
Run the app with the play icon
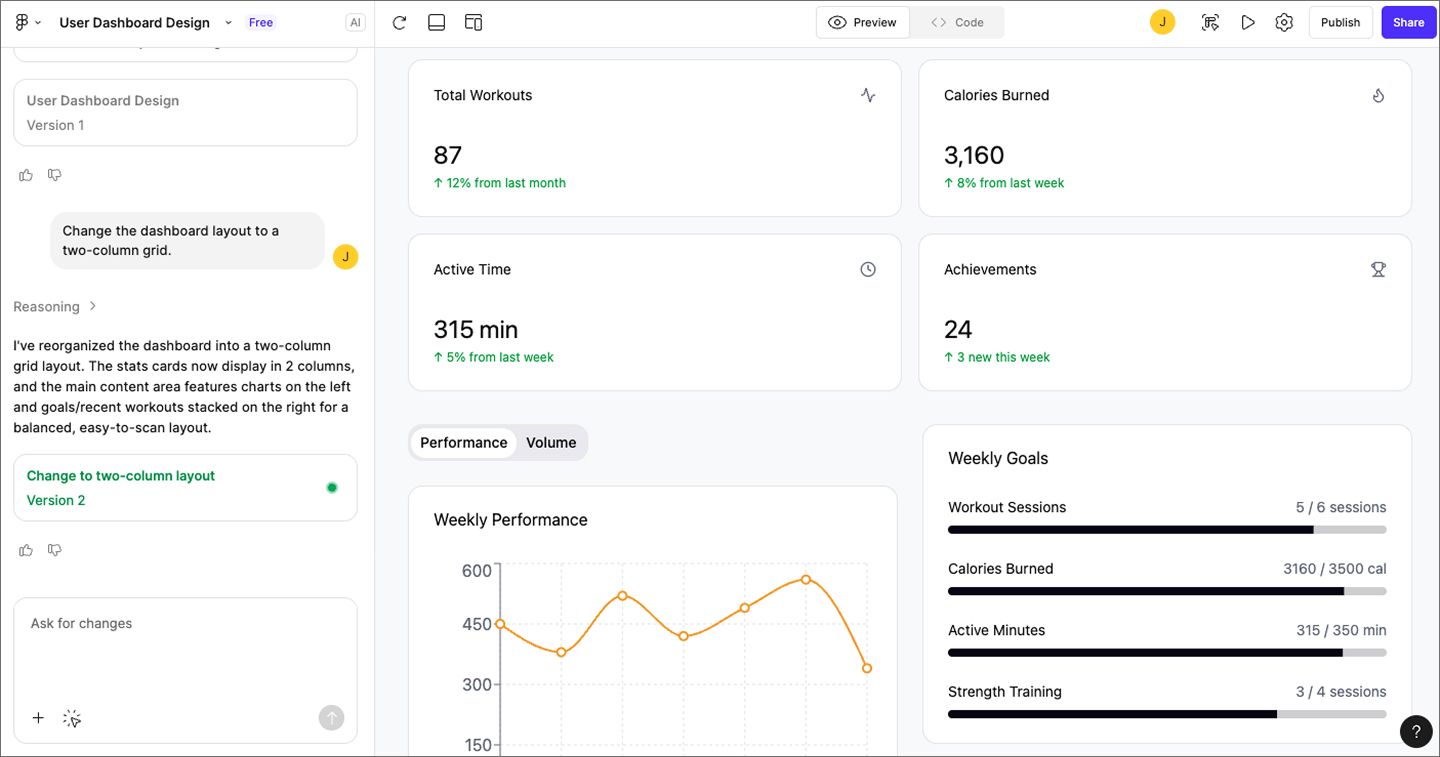coord(1248,21)
